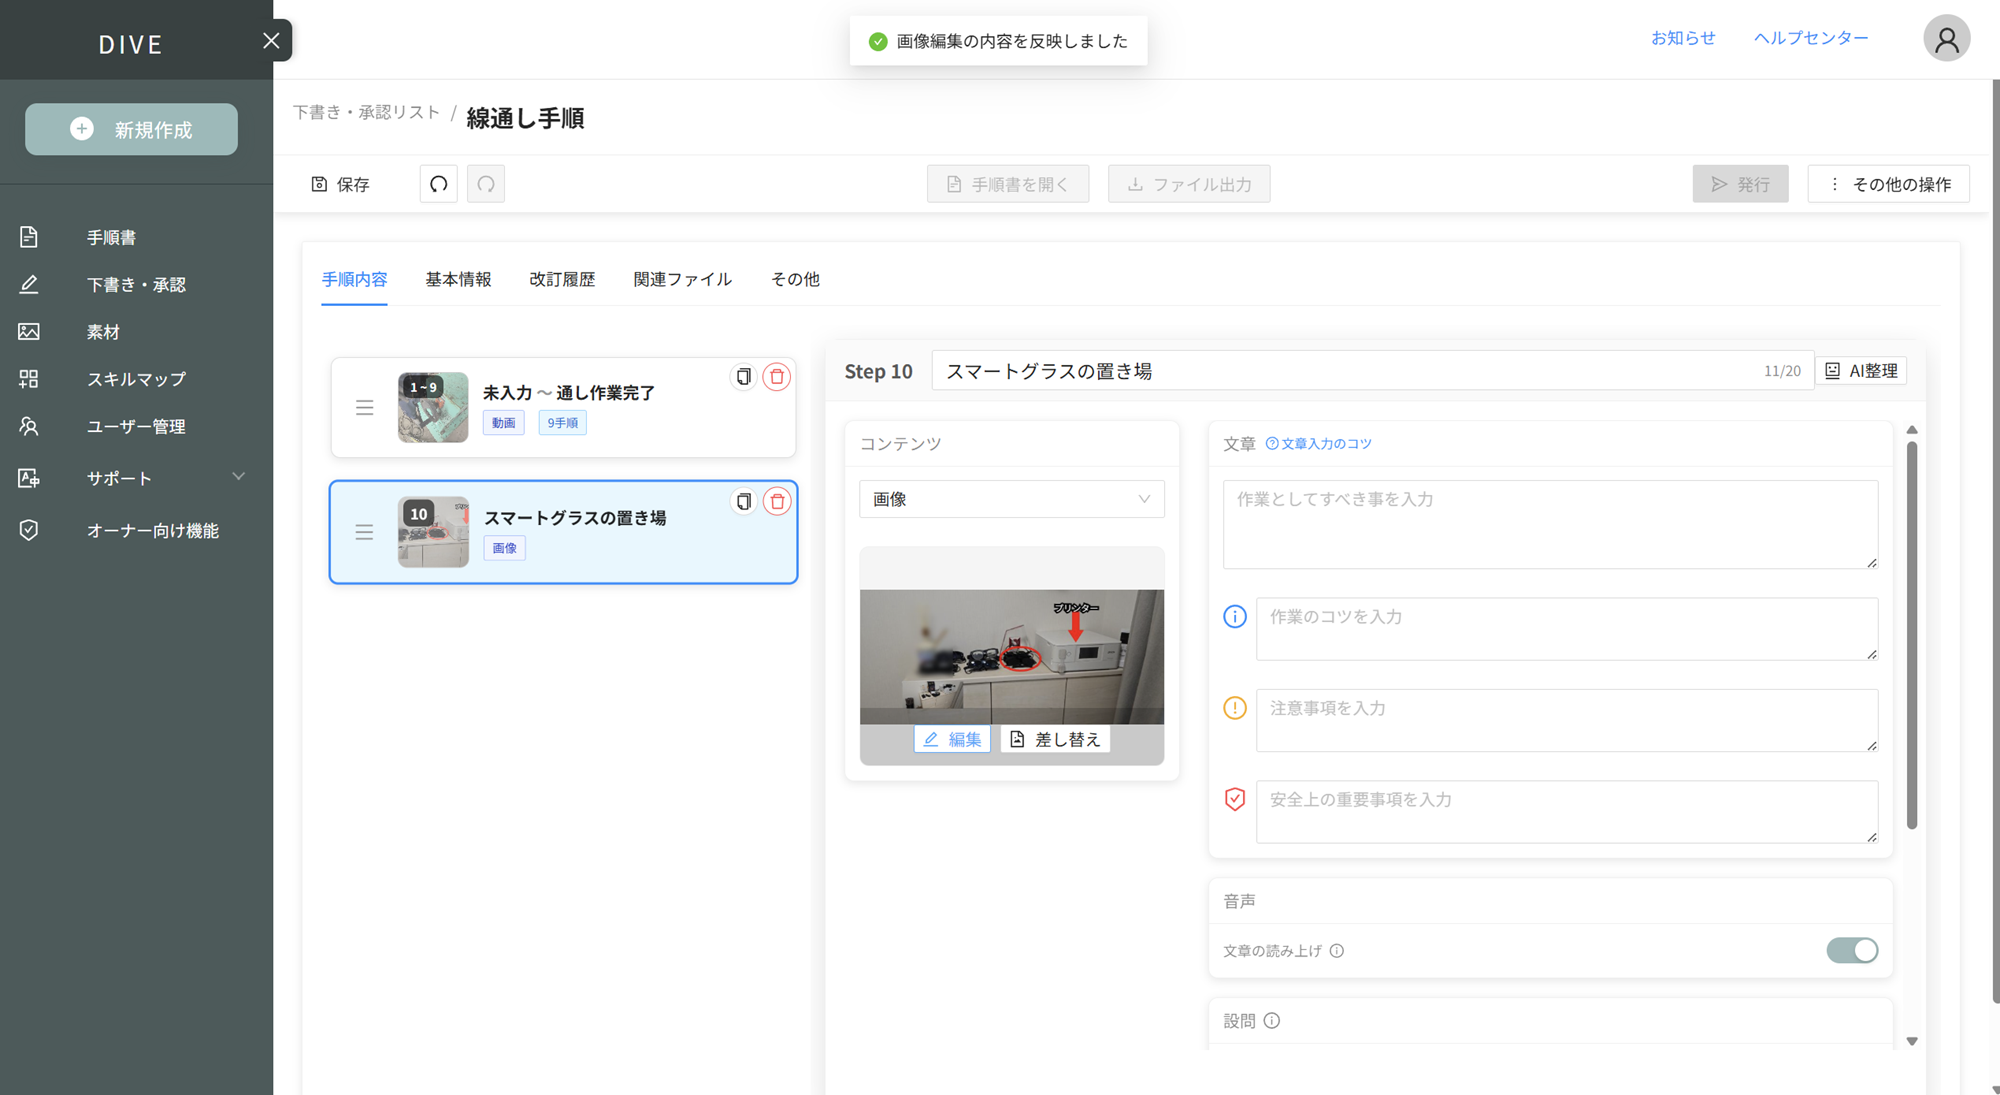Open その他の操作 menu
2000x1095 pixels.
click(x=1889, y=184)
